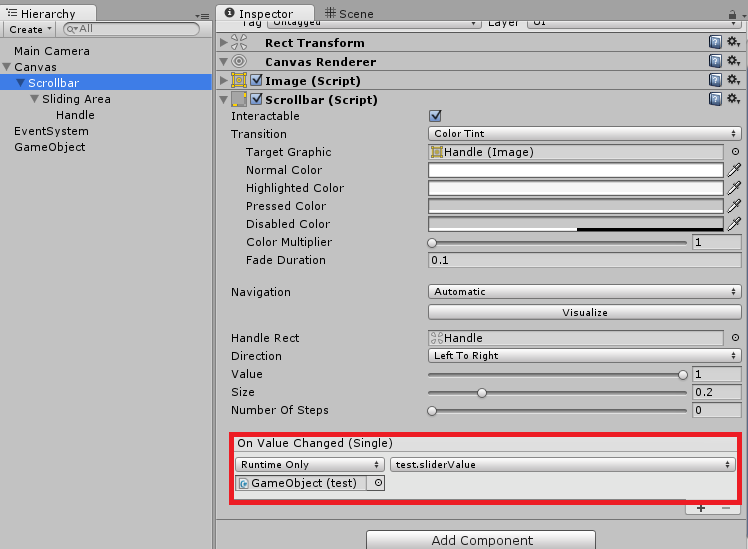The width and height of the screenshot is (748, 549).
Task: Click the Fade Duration input field
Action: coord(584,260)
